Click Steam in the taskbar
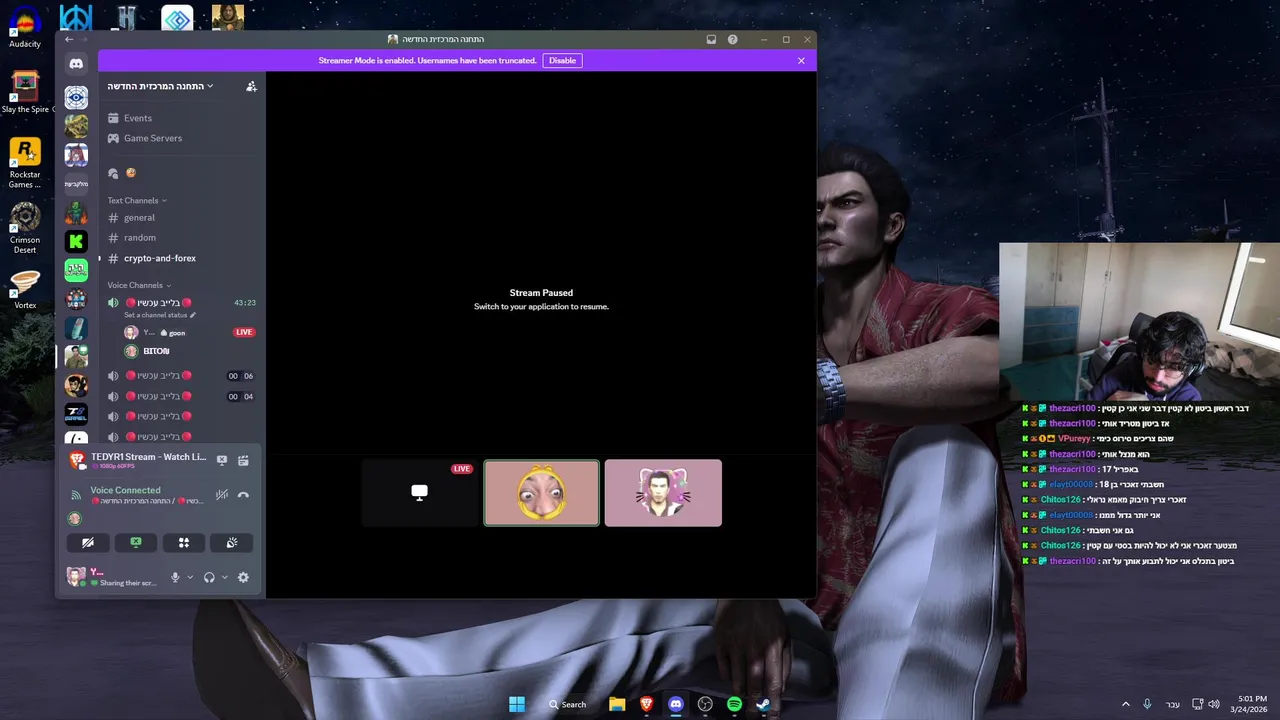Image resolution: width=1280 pixels, height=720 pixels. [x=763, y=704]
